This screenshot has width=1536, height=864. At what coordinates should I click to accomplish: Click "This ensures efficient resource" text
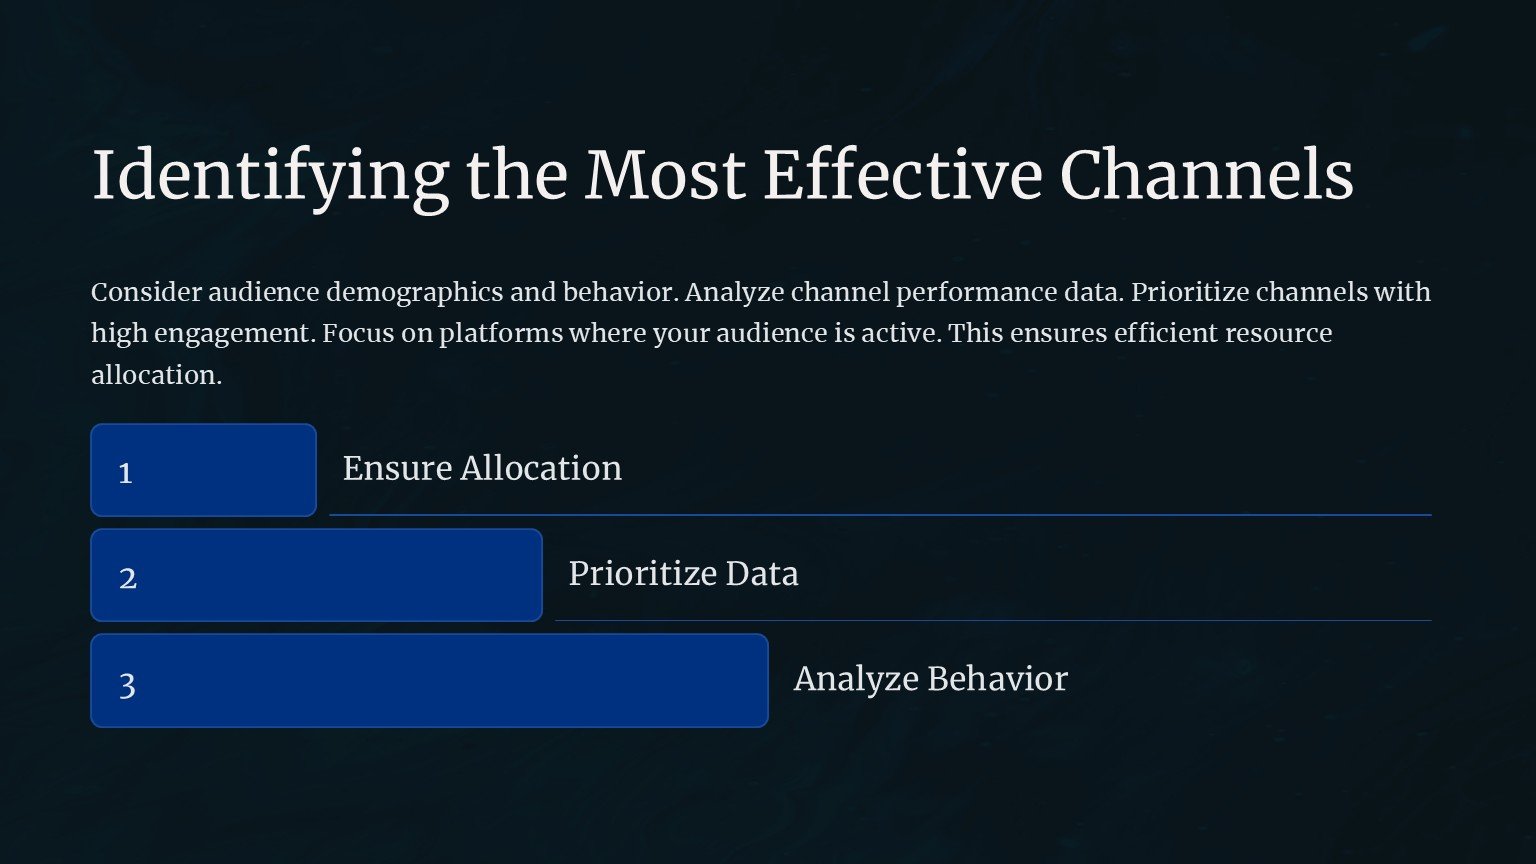coord(1140,333)
